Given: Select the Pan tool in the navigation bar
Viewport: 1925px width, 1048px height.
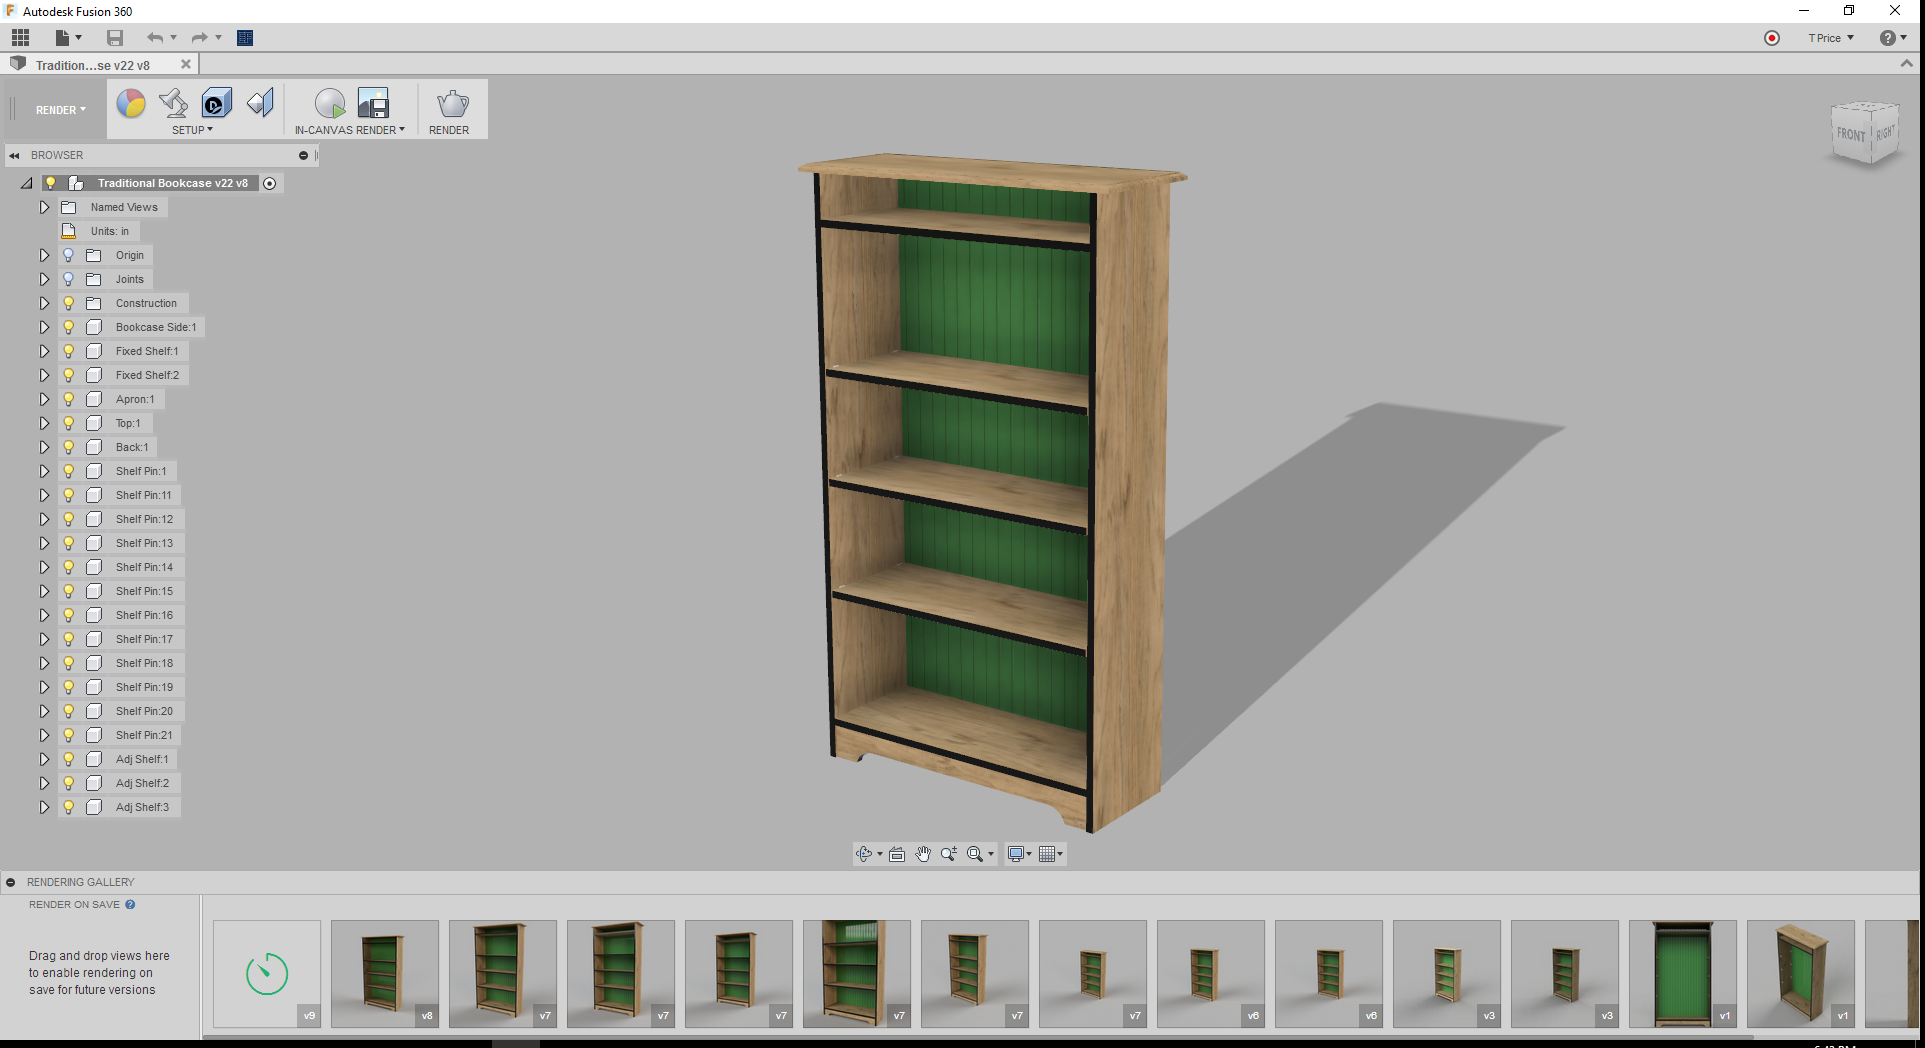Looking at the screenshot, I should click(x=922, y=853).
